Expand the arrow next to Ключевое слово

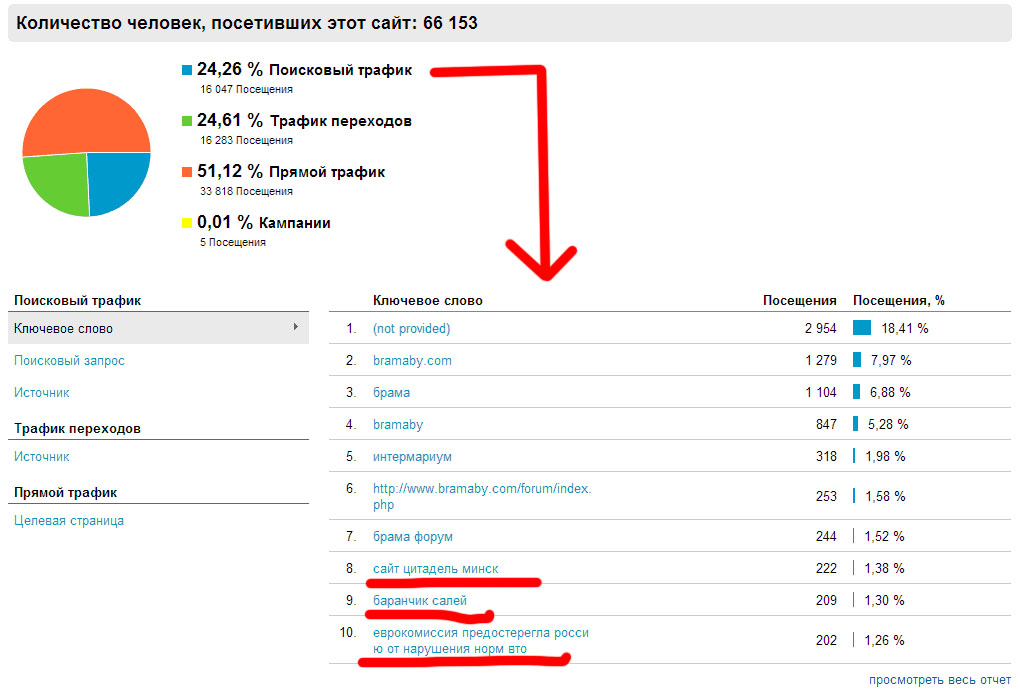click(296, 327)
